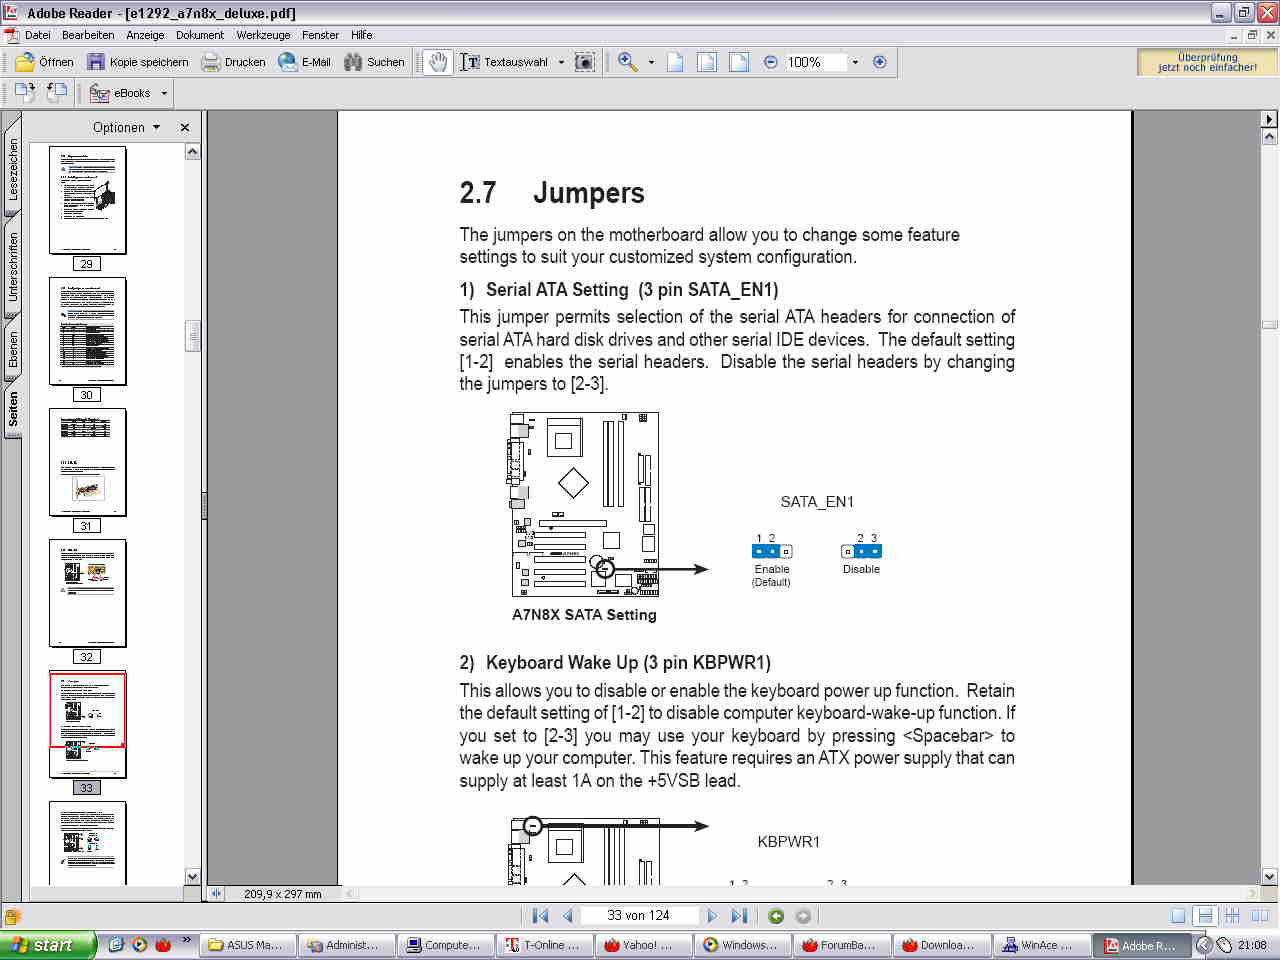Open the Anzeige menu
1280x960 pixels.
tap(145, 35)
